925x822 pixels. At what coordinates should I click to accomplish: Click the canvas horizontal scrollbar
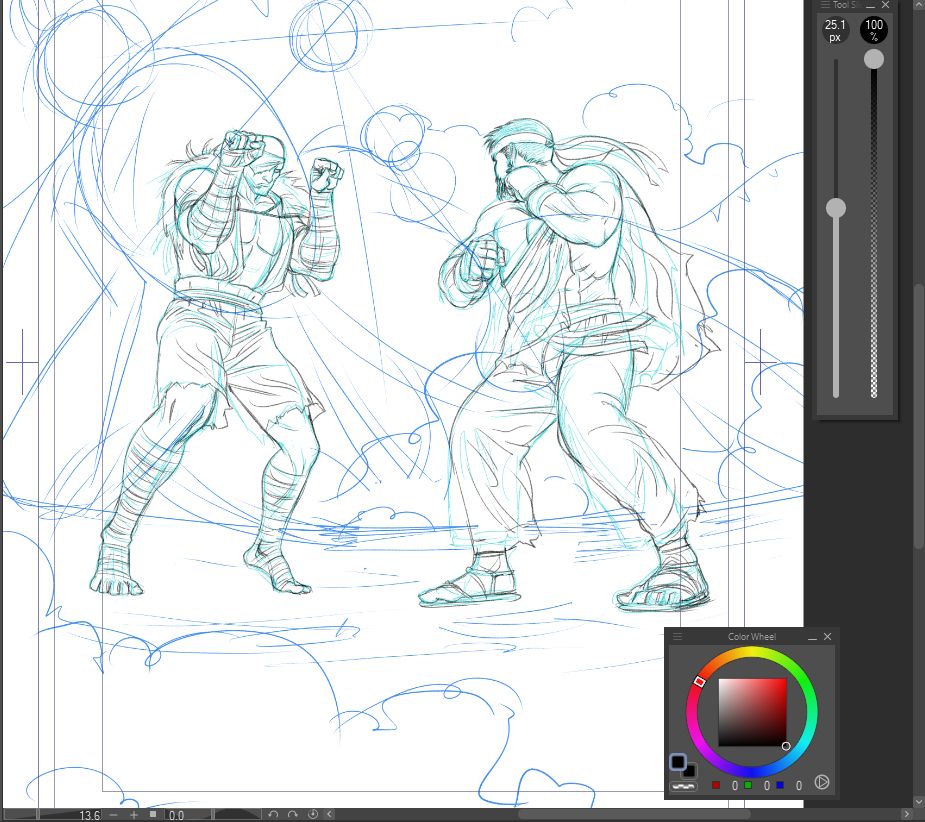pos(634,815)
